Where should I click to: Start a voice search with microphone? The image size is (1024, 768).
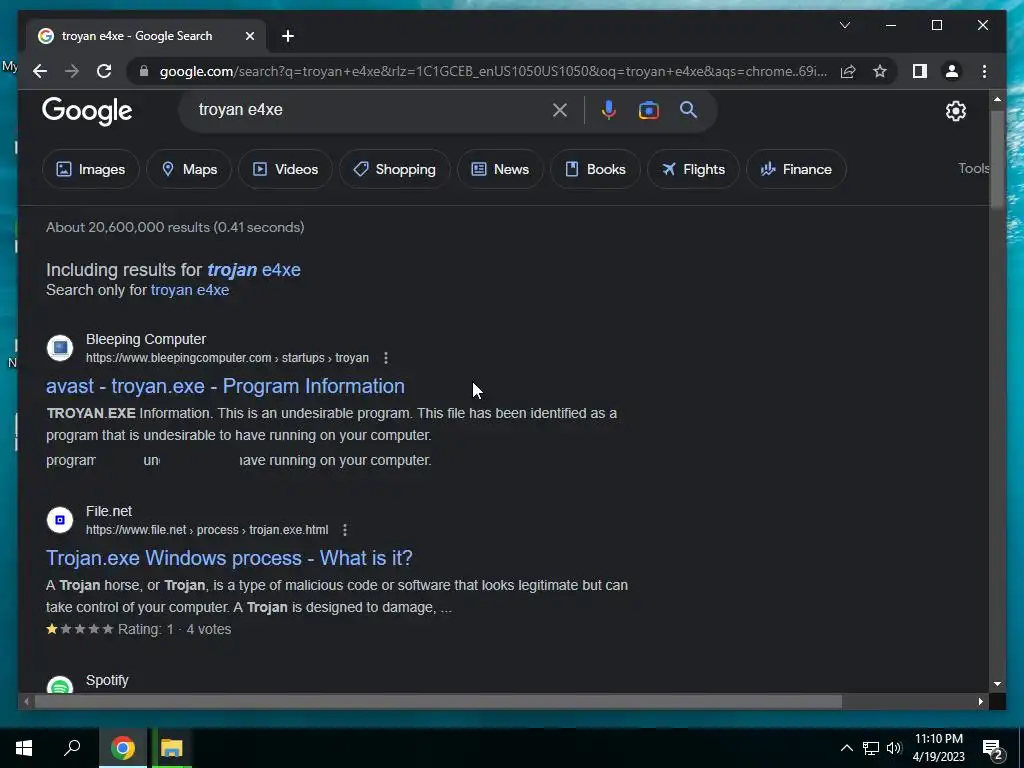609,110
